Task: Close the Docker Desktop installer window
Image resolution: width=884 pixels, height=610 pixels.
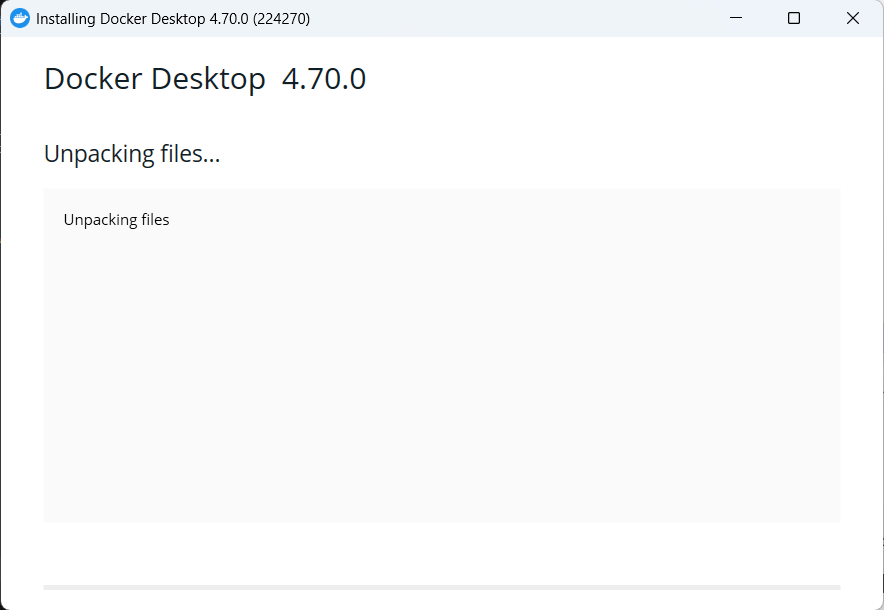Action: coord(853,18)
